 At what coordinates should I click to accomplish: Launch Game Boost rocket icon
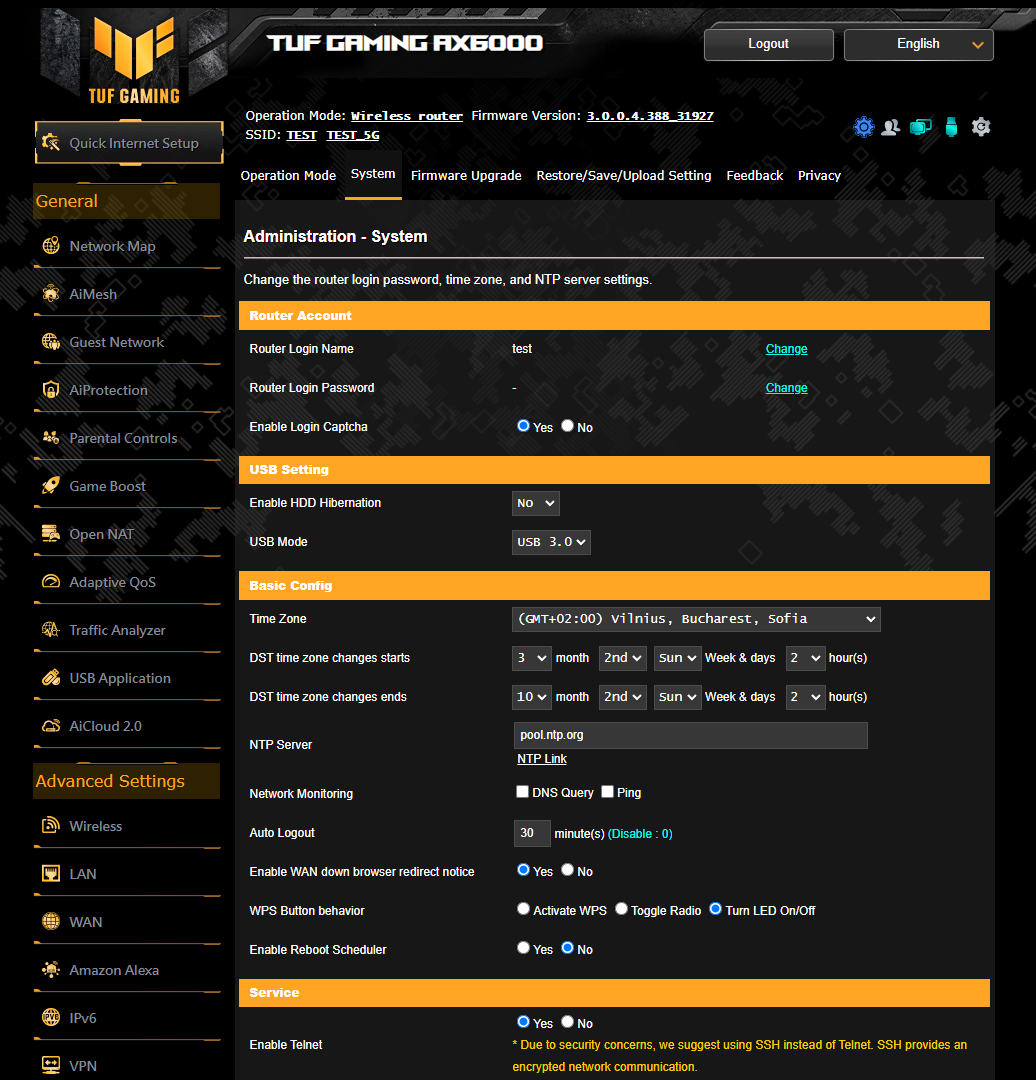click(x=51, y=486)
